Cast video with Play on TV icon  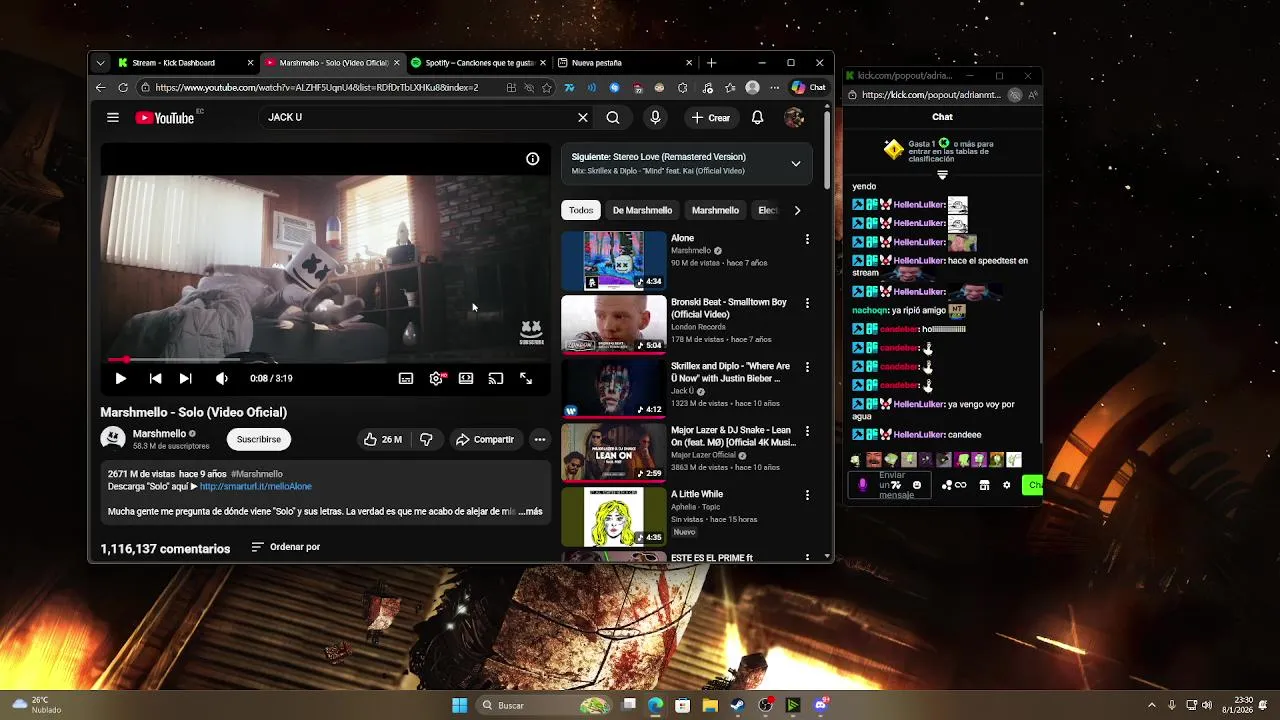coord(496,379)
